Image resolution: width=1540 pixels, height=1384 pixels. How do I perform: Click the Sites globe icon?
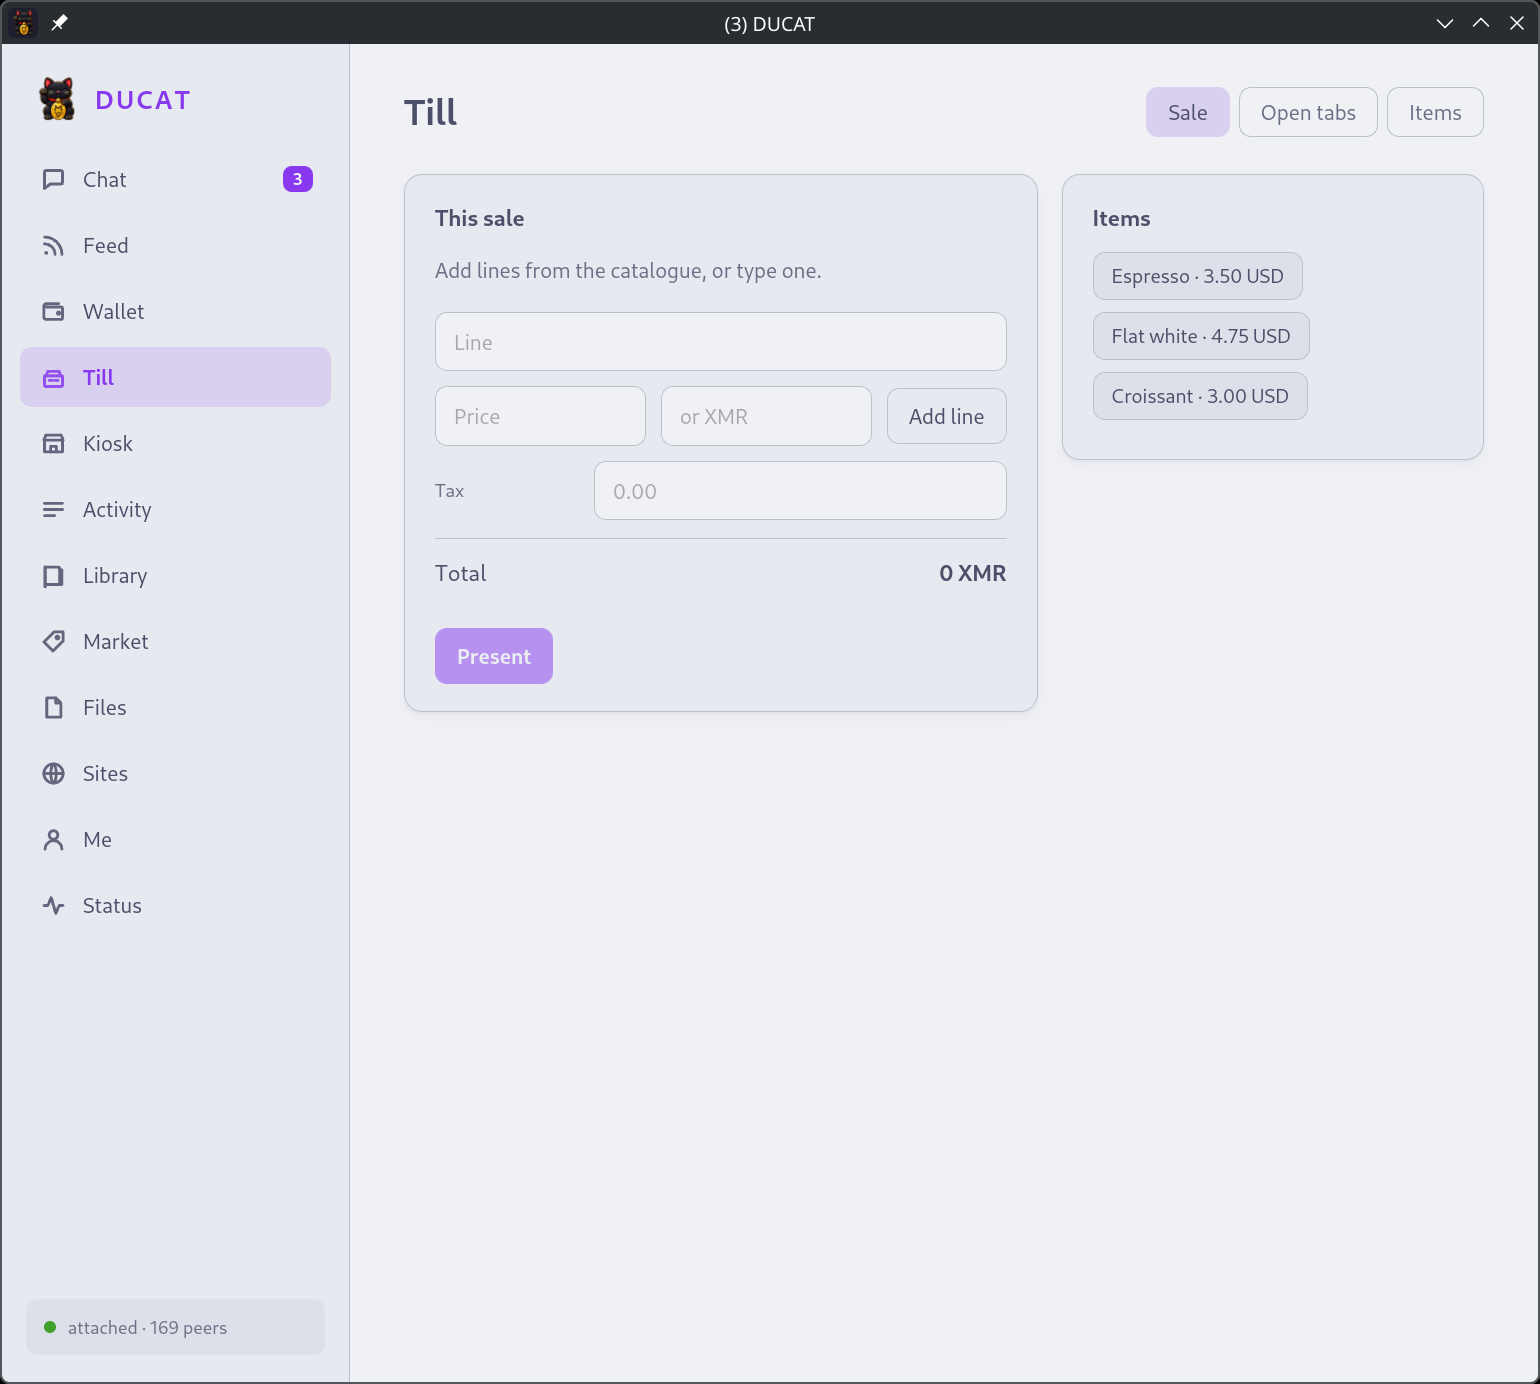point(54,774)
